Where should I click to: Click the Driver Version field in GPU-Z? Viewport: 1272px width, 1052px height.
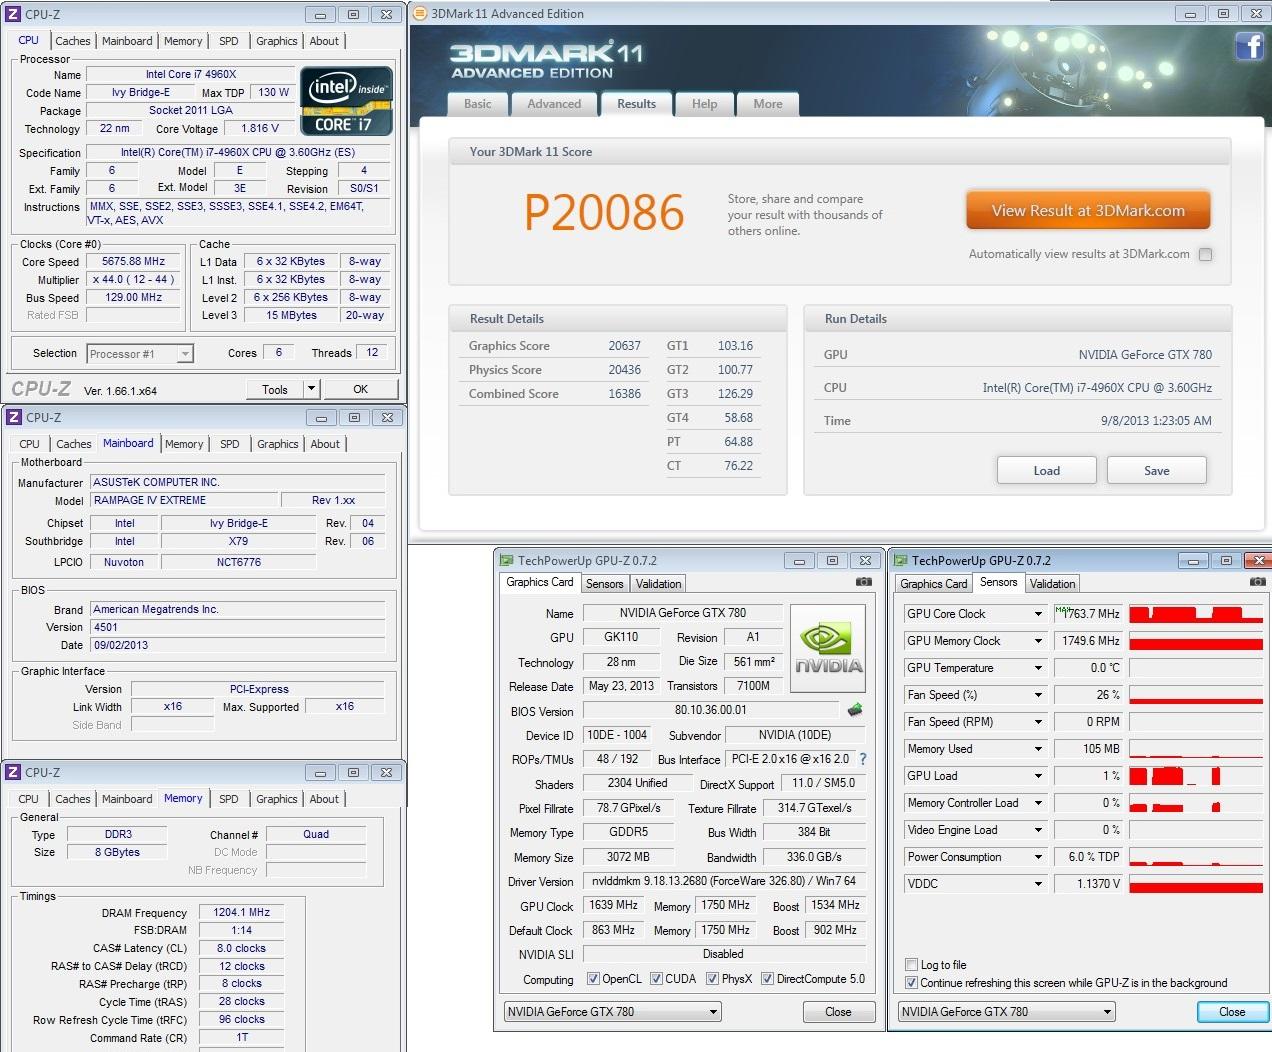tap(724, 882)
